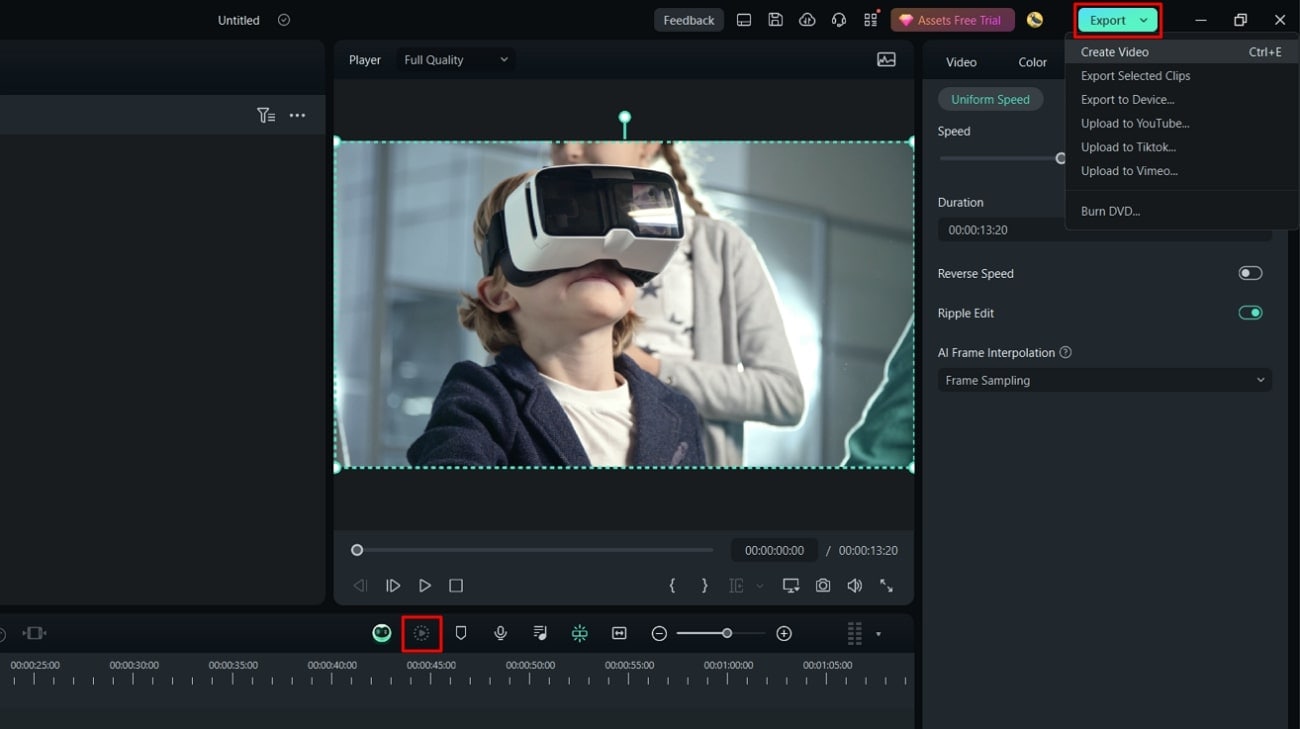Click the playback progress bar handle
This screenshot has height=729, width=1300.
tap(357, 550)
